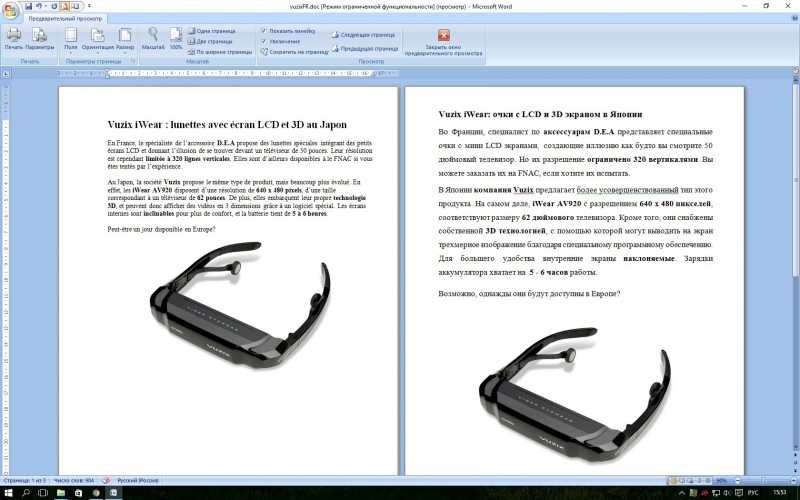Open the round Office button menu
This screenshot has width=800, height=500.
point(10,10)
